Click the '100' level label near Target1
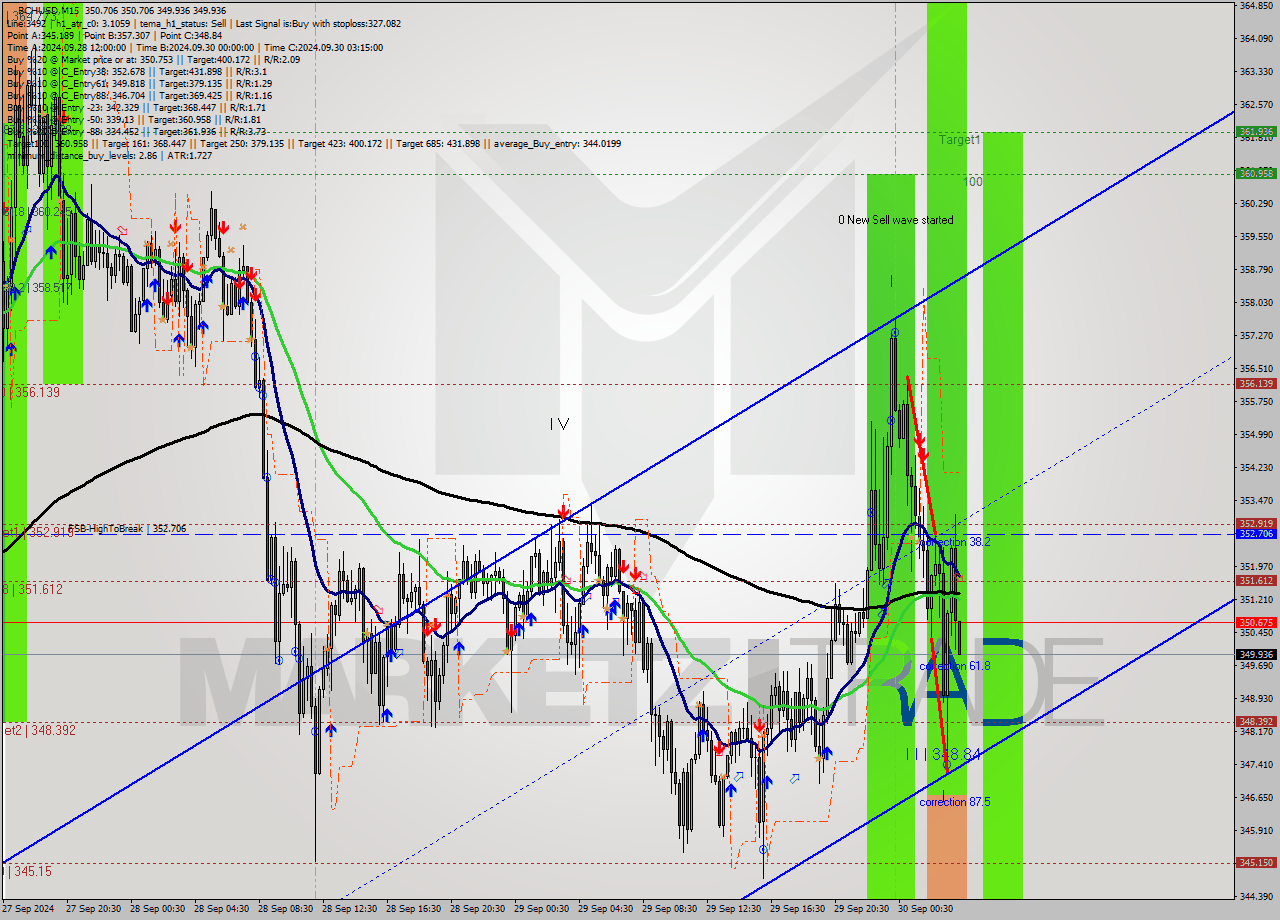This screenshot has width=1280, height=920. 973,182
